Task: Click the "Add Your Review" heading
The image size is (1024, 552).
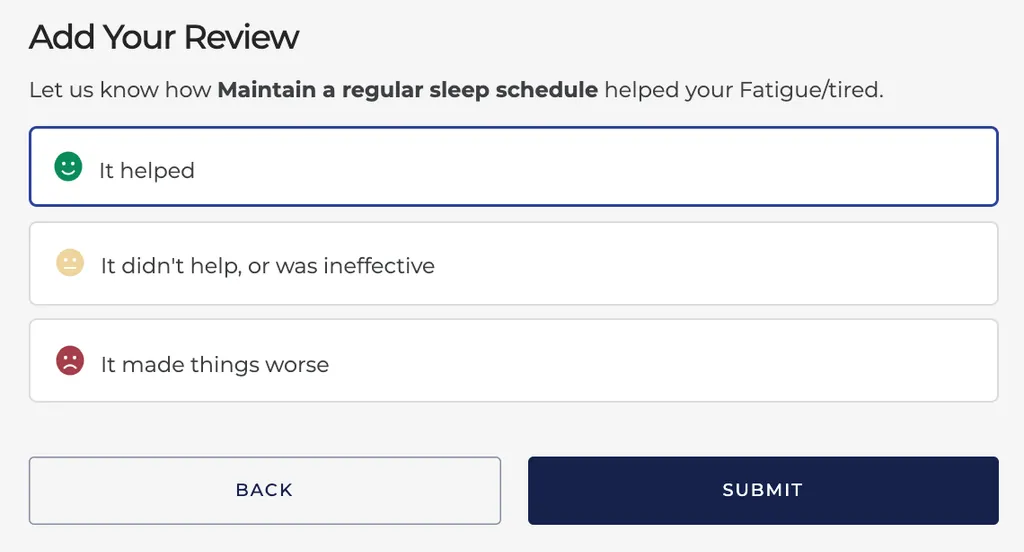Action: tap(164, 38)
